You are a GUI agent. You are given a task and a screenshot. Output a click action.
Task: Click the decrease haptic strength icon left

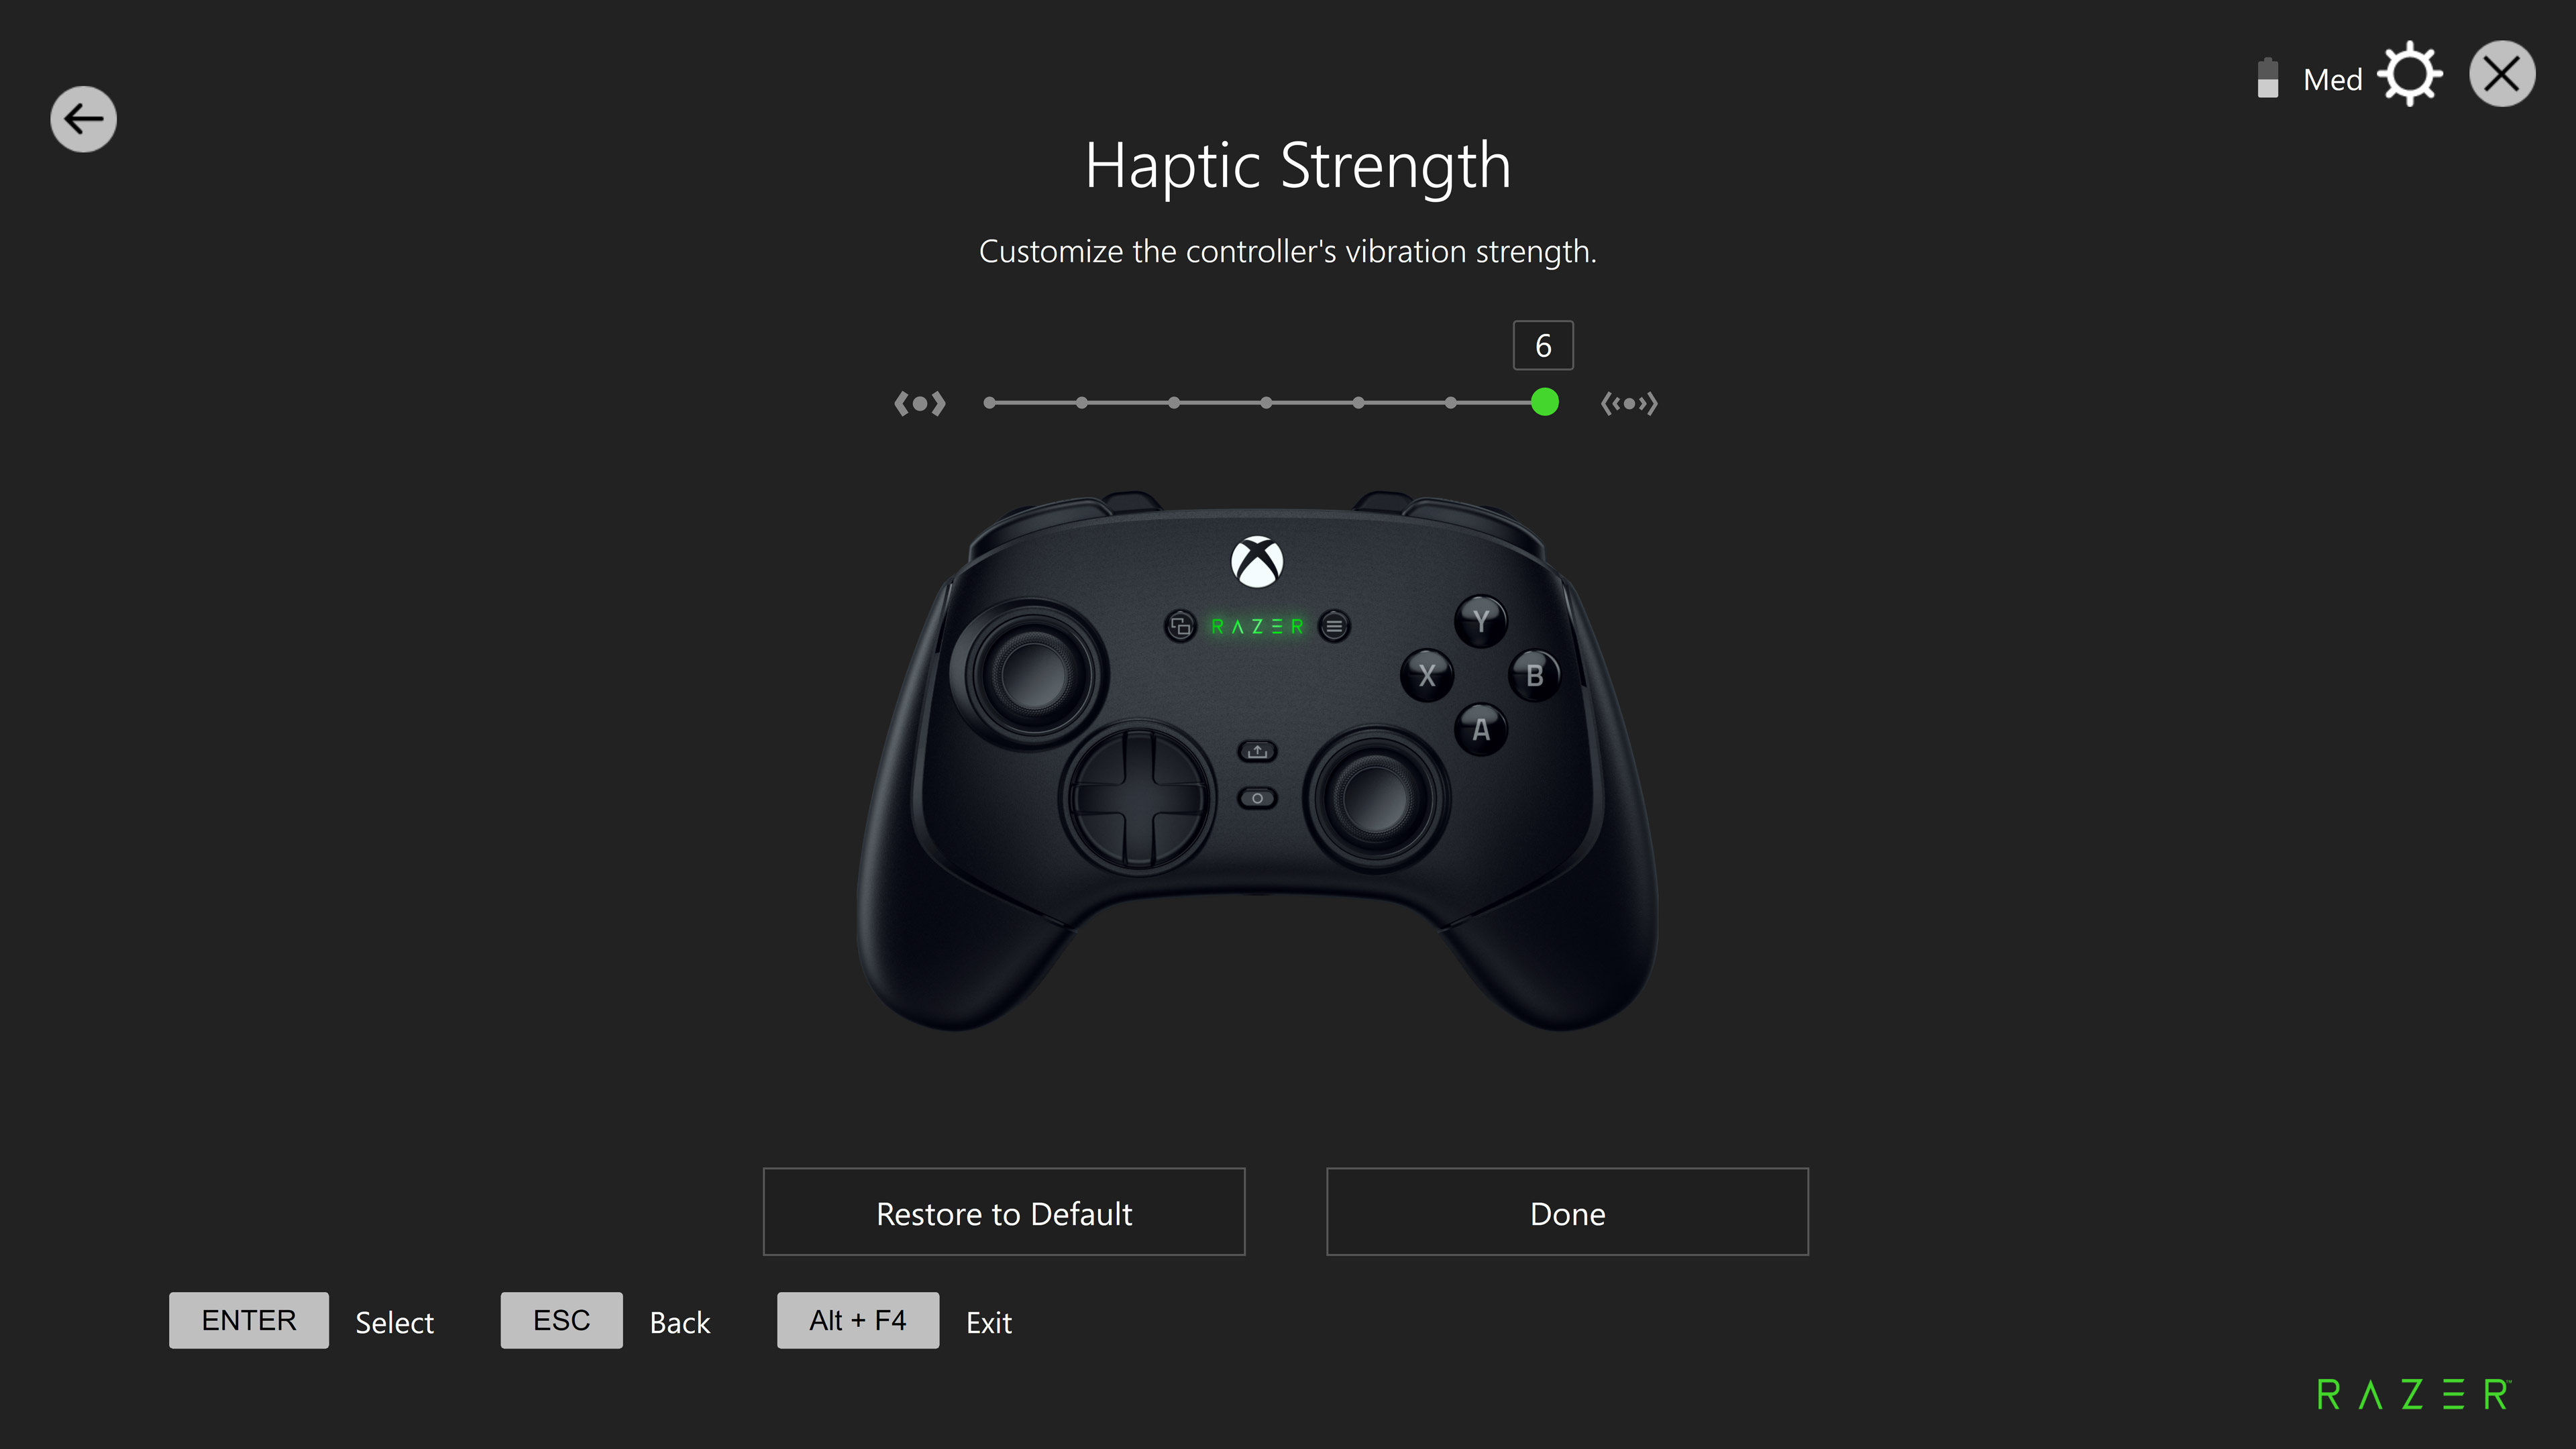pyautogui.click(x=920, y=403)
